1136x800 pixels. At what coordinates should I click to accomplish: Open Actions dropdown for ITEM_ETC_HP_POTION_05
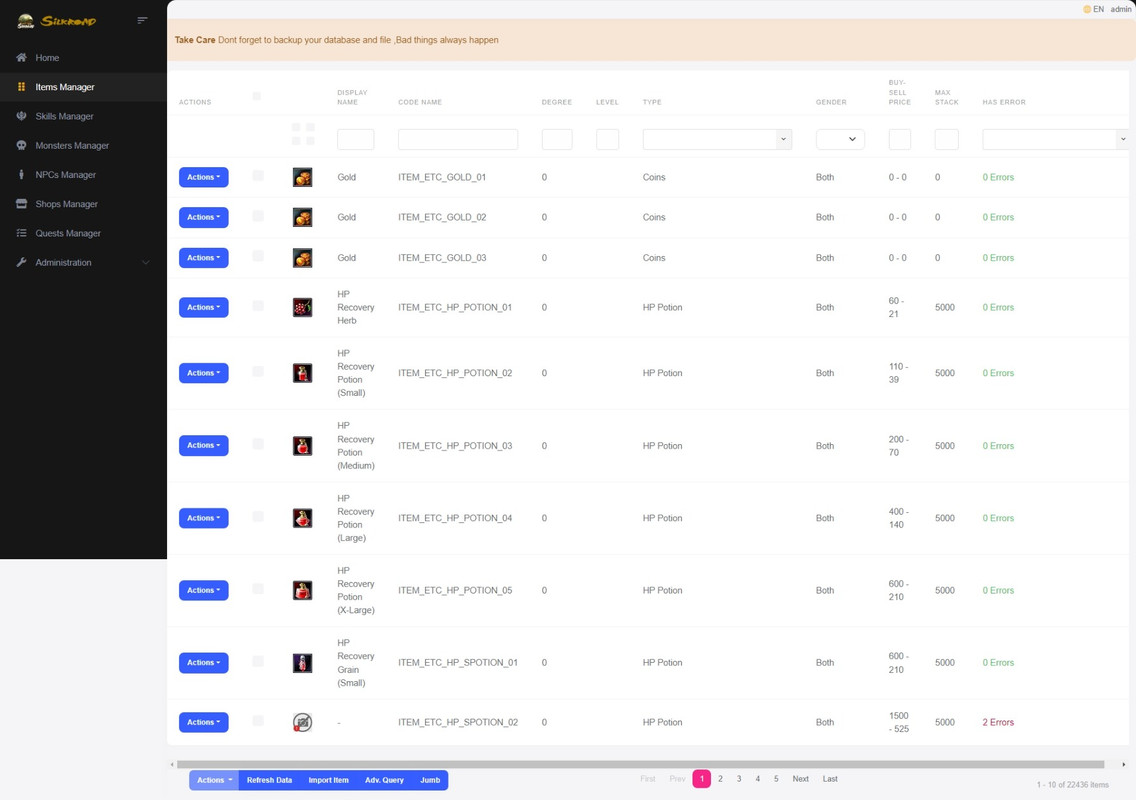tap(204, 591)
